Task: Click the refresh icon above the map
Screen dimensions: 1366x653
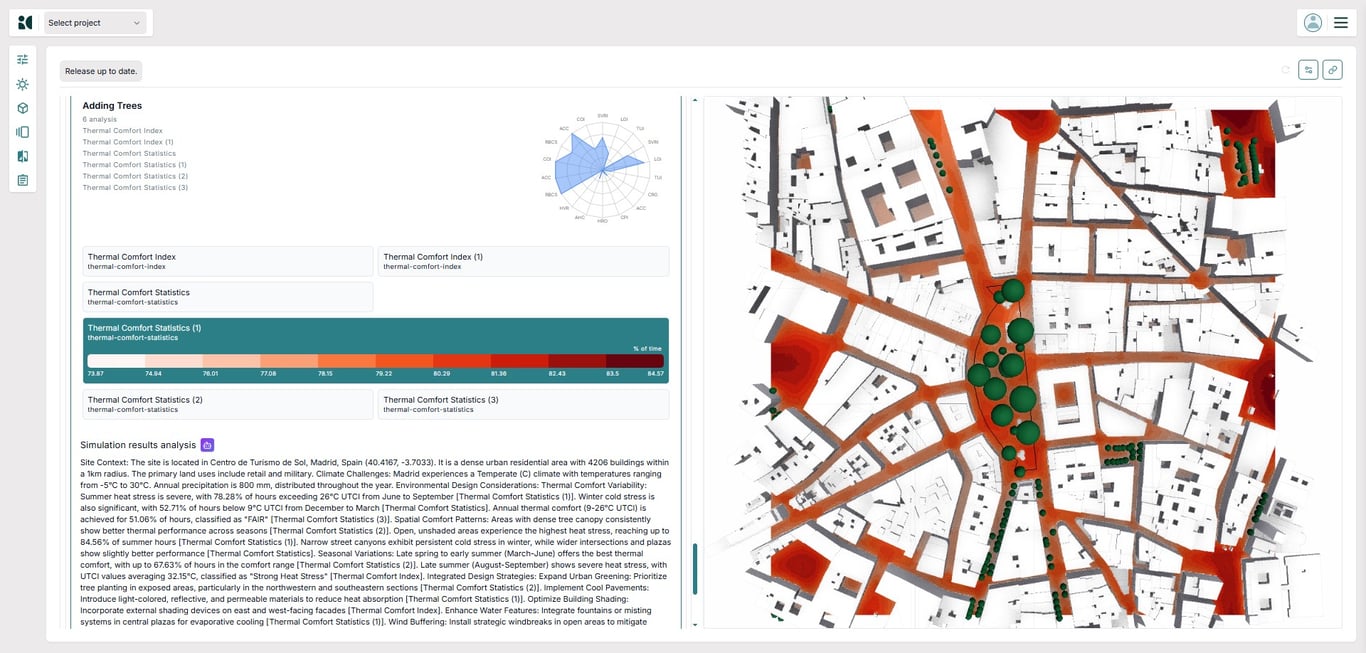Action: pos(1286,70)
